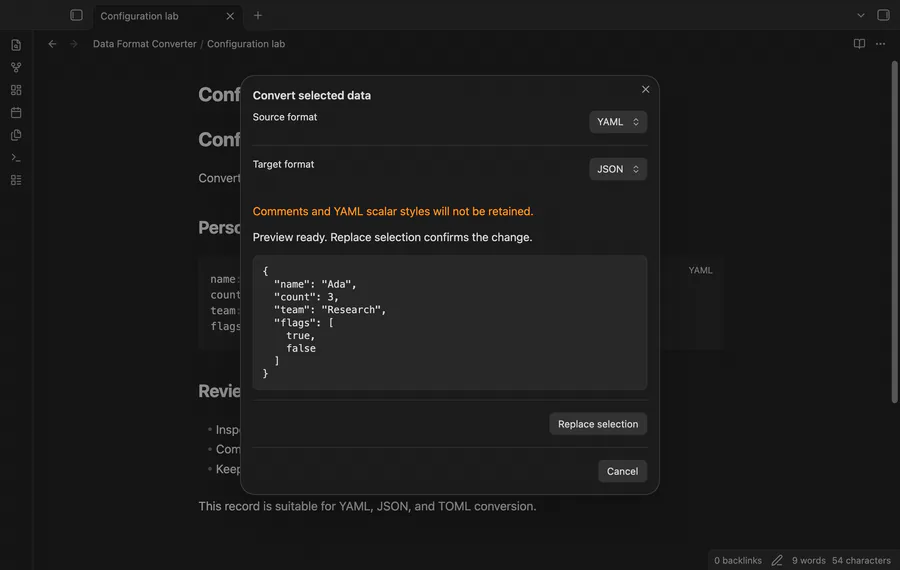This screenshot has height=570, width=900.
Task: Open the tab list chevron at top right
Action: (x=860, y=15)
